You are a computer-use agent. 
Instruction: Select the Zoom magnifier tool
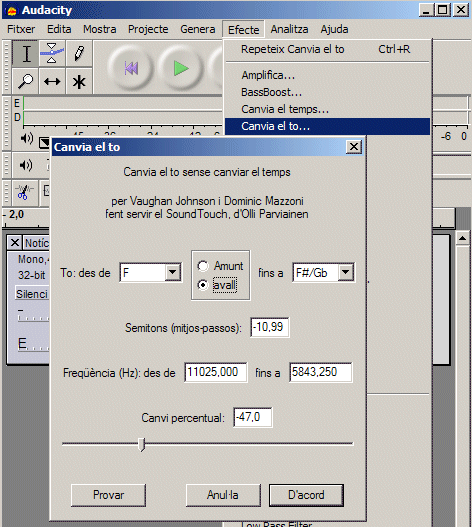(26, 81)
